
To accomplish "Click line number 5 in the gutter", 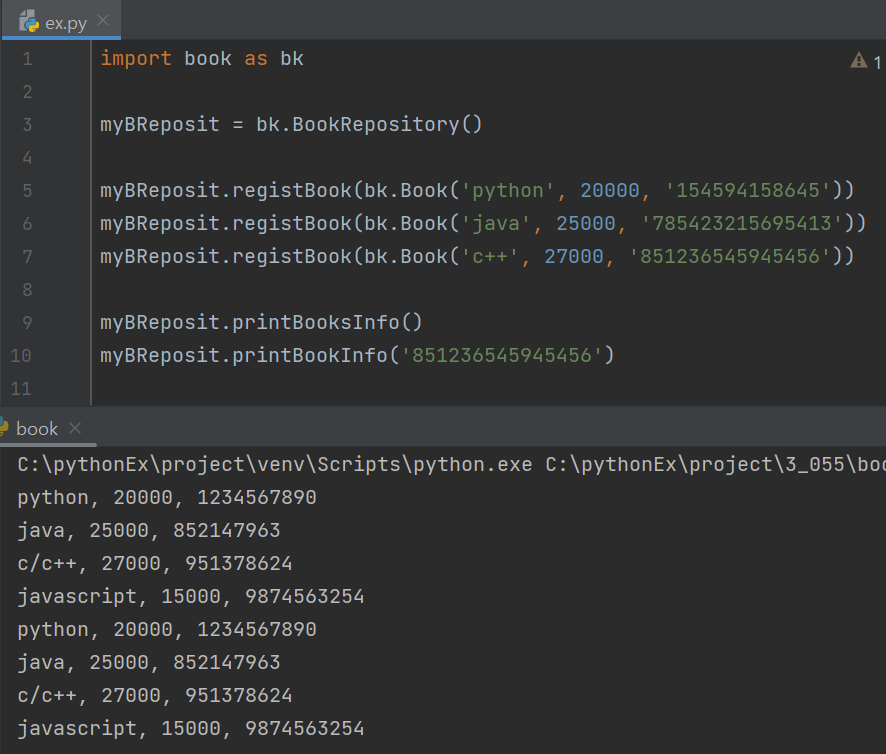I will tap(27, 190).
